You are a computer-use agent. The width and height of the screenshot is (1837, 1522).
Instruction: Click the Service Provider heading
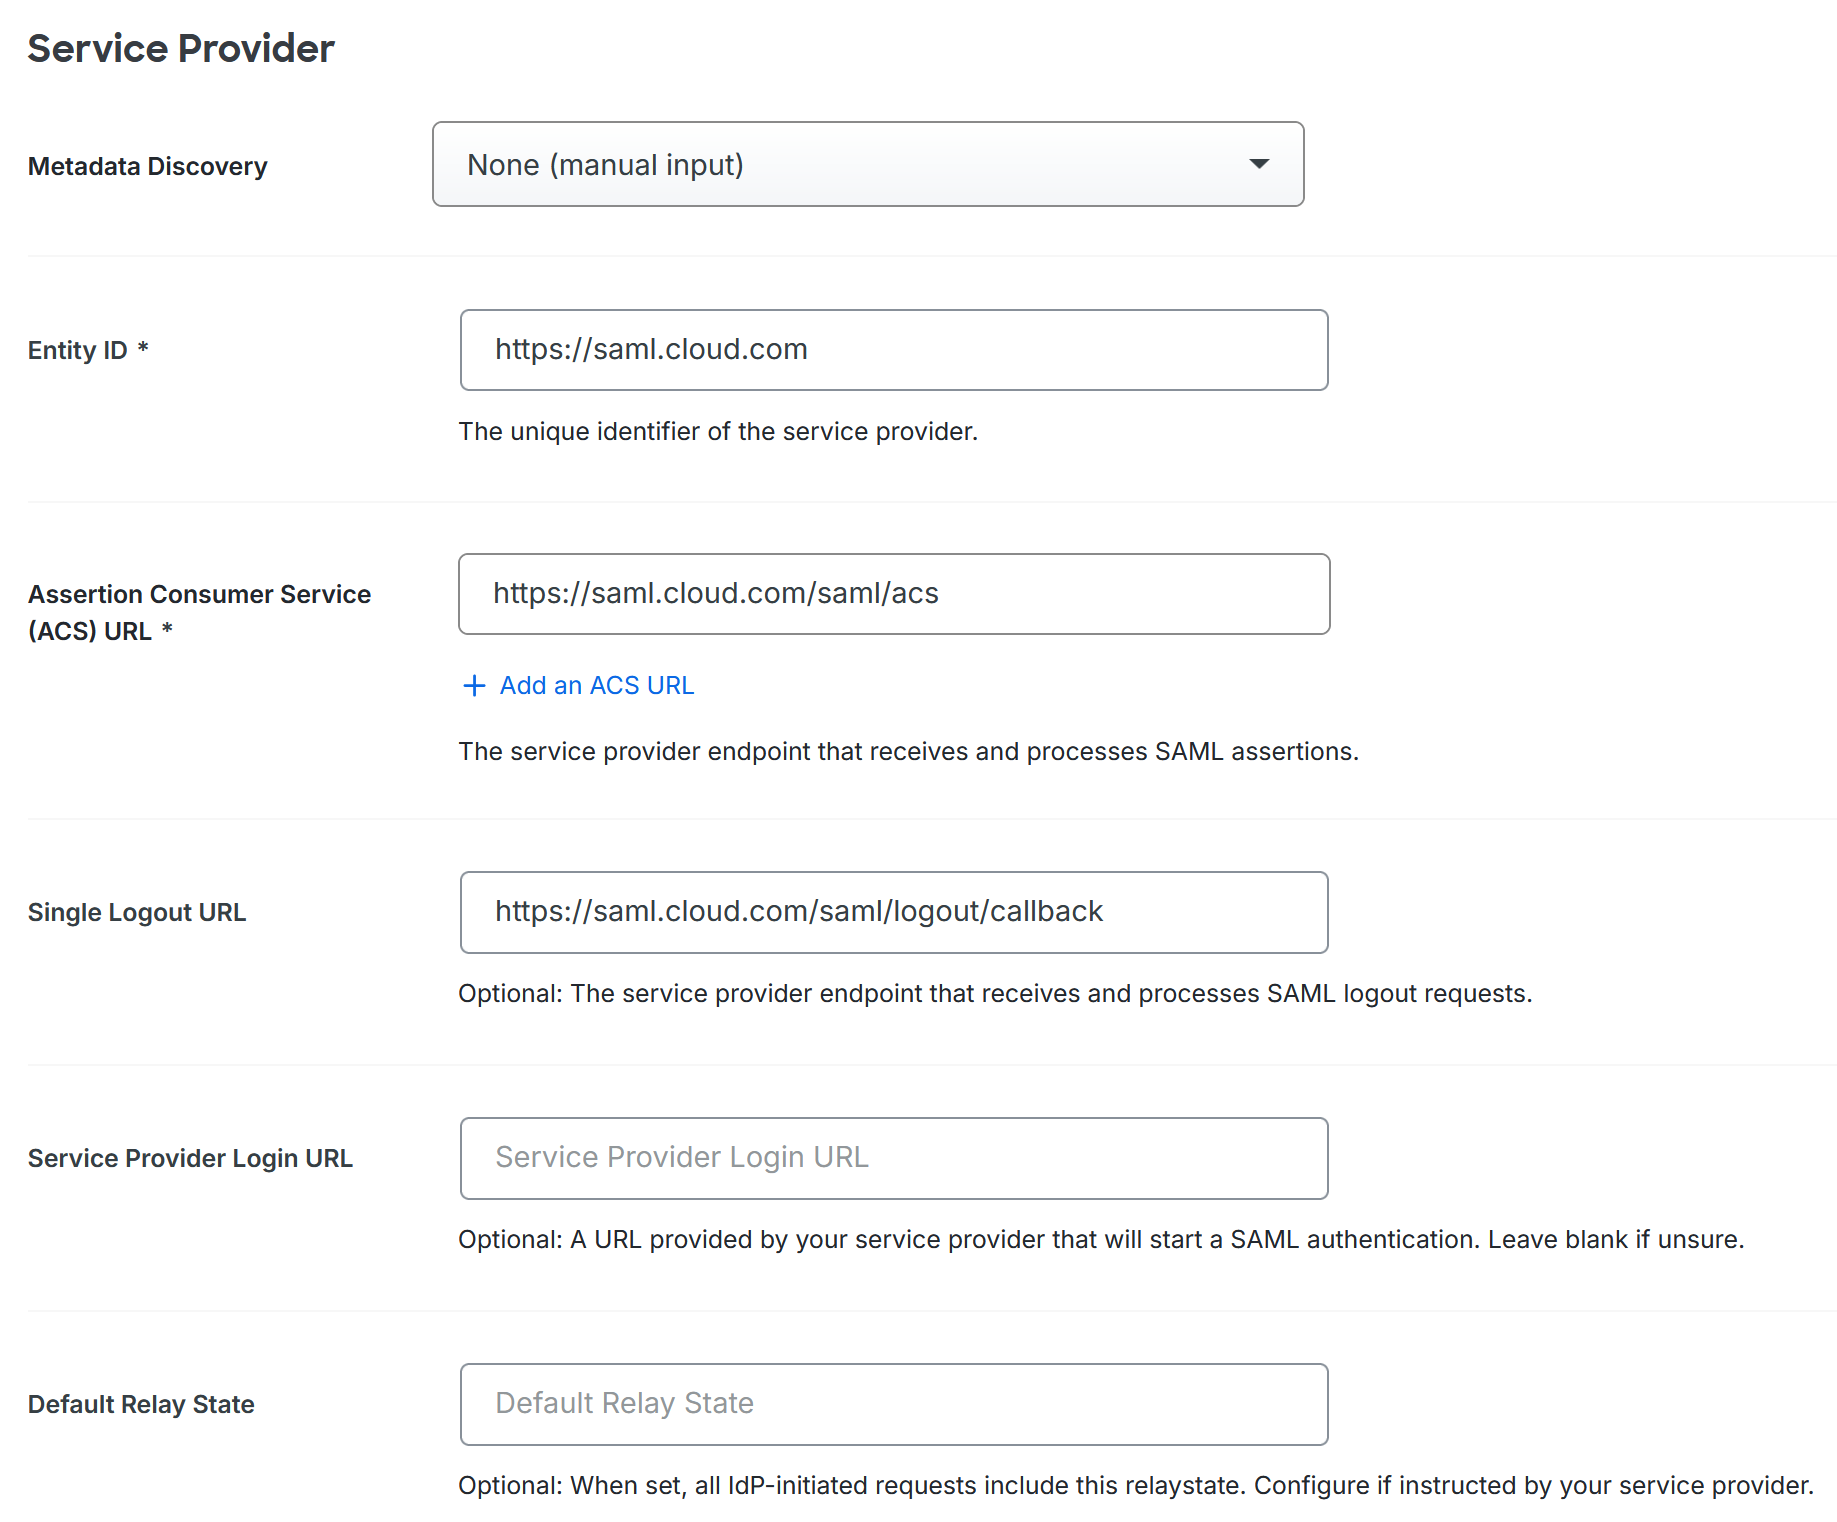pos(181,47)
